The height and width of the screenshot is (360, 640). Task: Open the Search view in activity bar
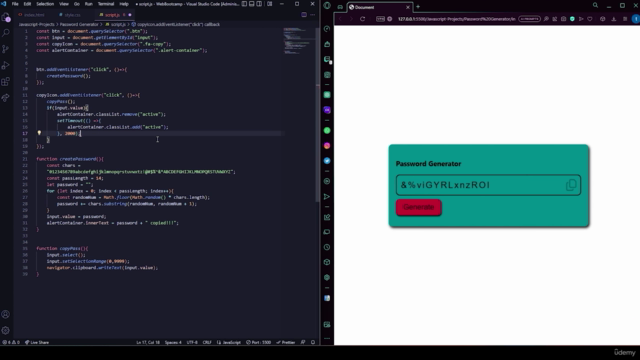click(x=6, y=33)
